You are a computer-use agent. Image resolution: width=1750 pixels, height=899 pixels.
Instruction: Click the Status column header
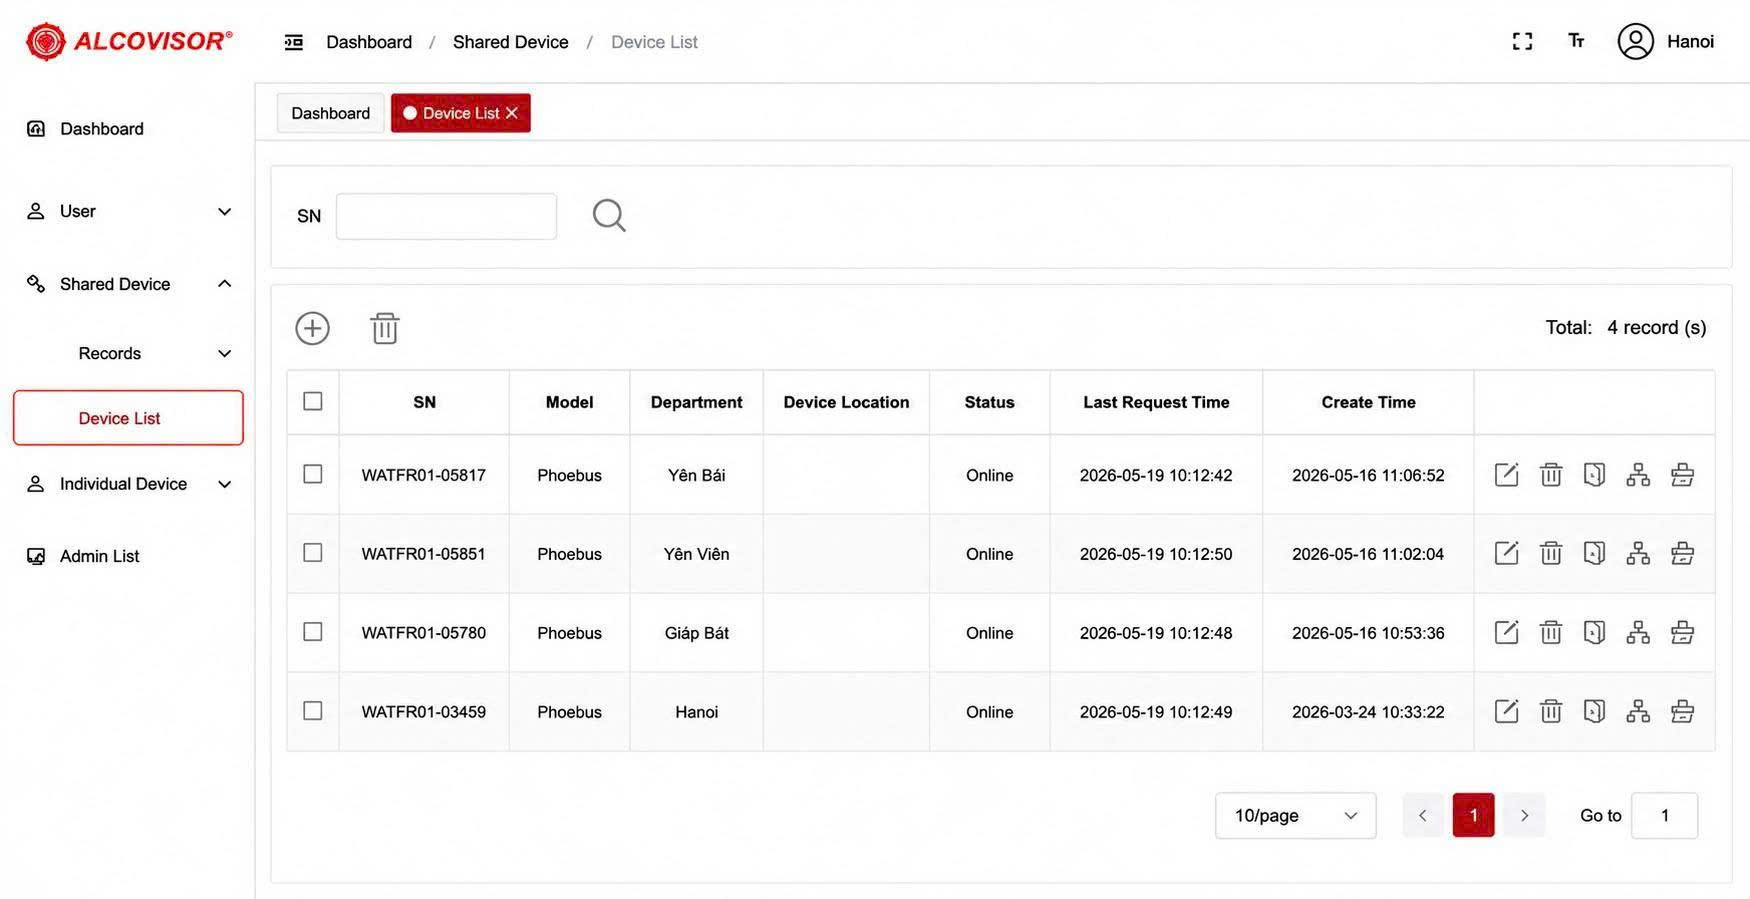[989, 402]
